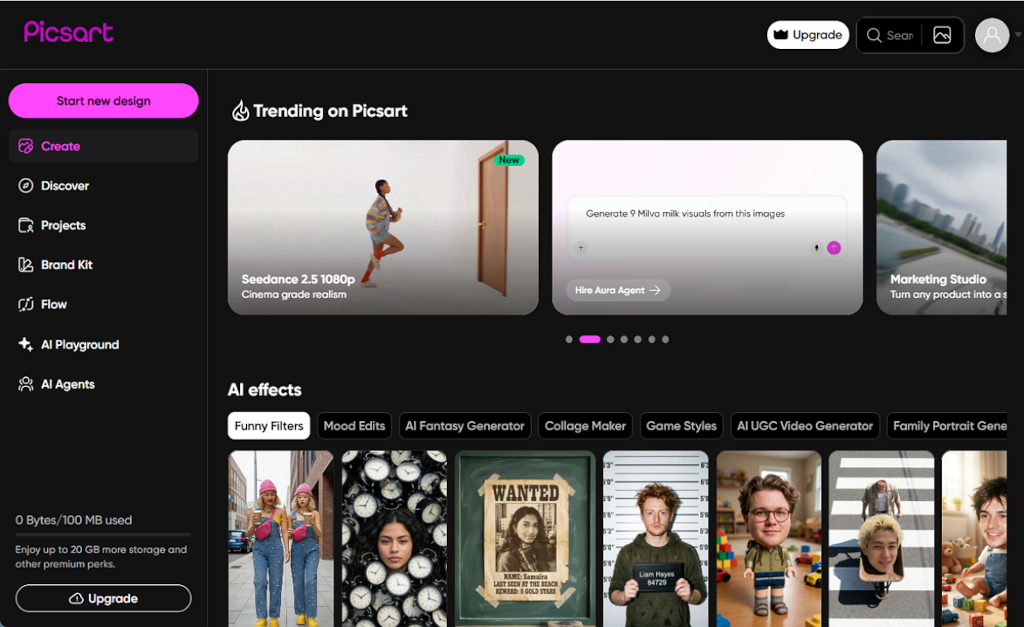
Task: Expand the account dropdown arrow beside avatar
Action: [x=1017, y=35]
